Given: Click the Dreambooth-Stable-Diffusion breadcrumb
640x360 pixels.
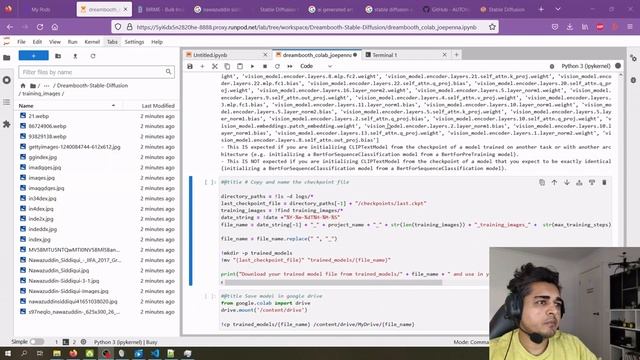Looking at the screenshot, I should click(x=92, y=85).
